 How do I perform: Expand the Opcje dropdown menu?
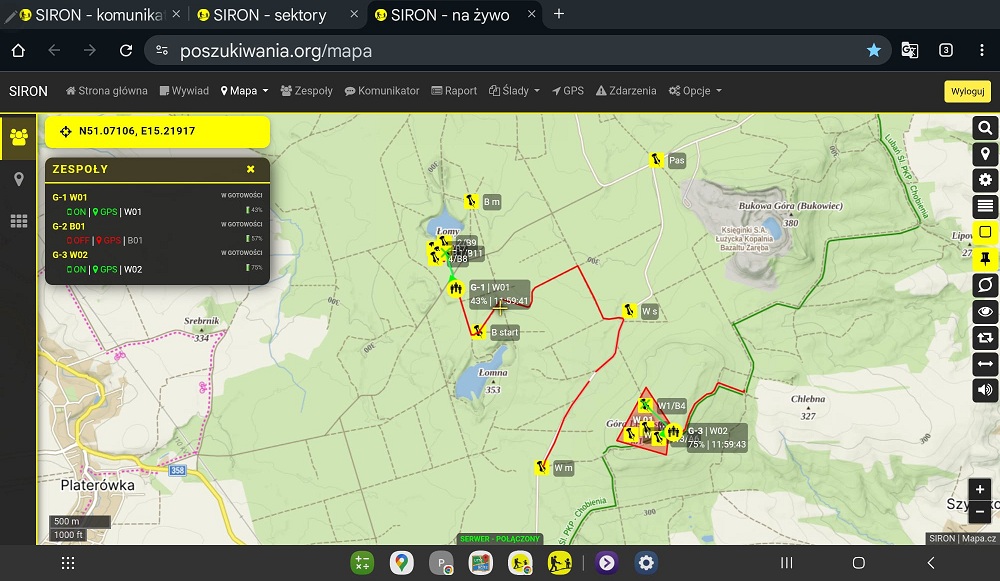pos(695,91)
